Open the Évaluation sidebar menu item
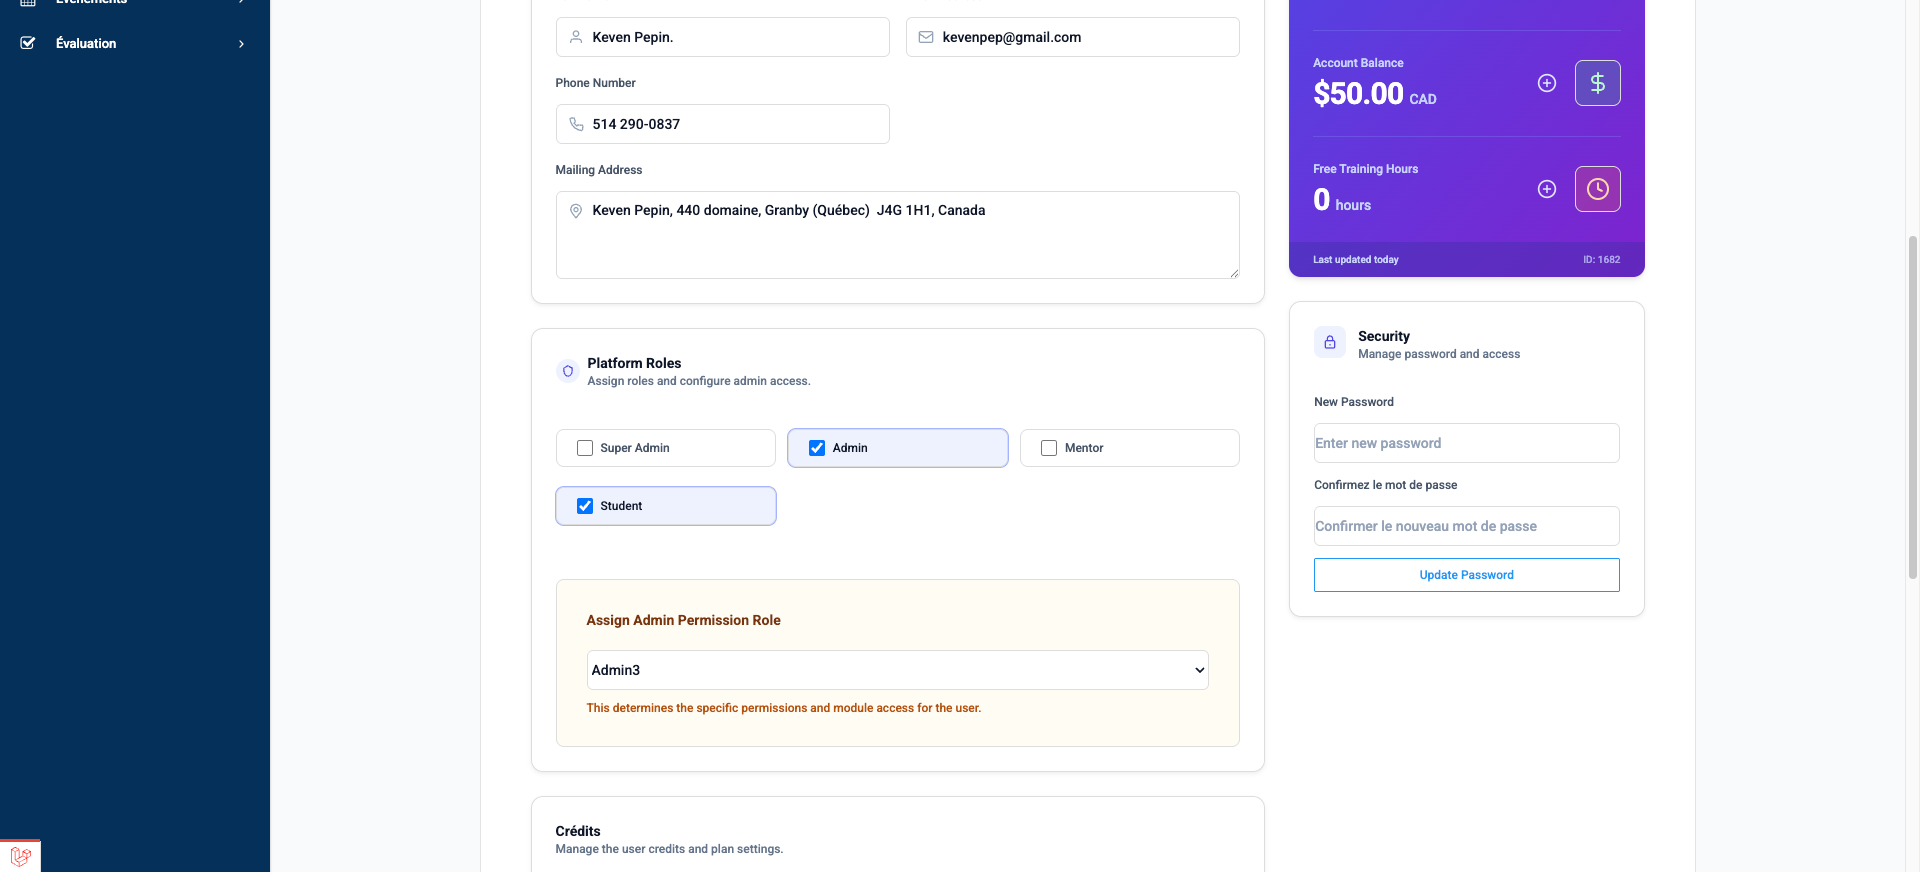 (86, 44)
